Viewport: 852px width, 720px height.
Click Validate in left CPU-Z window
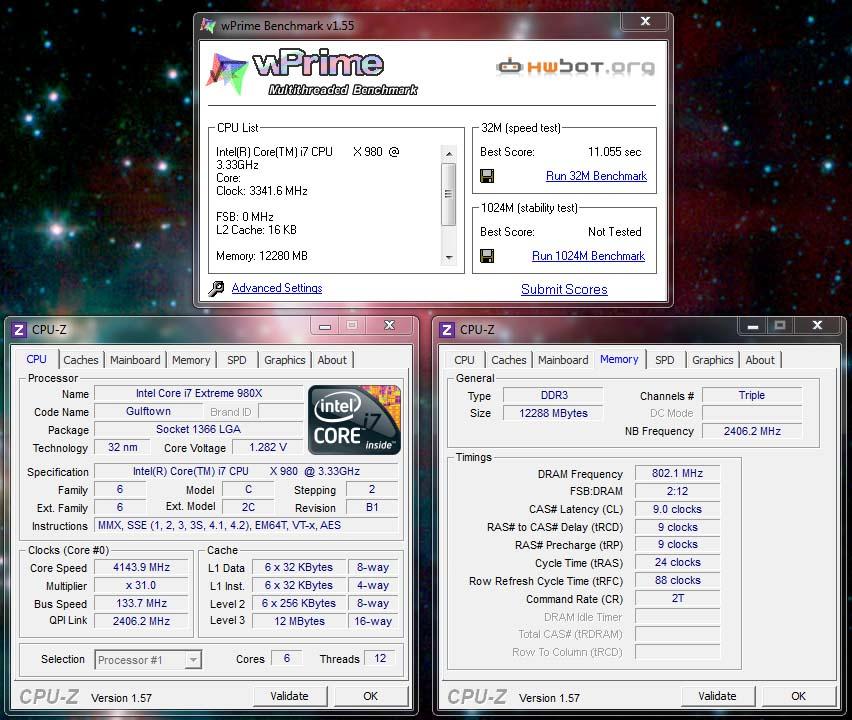point(290,696)
